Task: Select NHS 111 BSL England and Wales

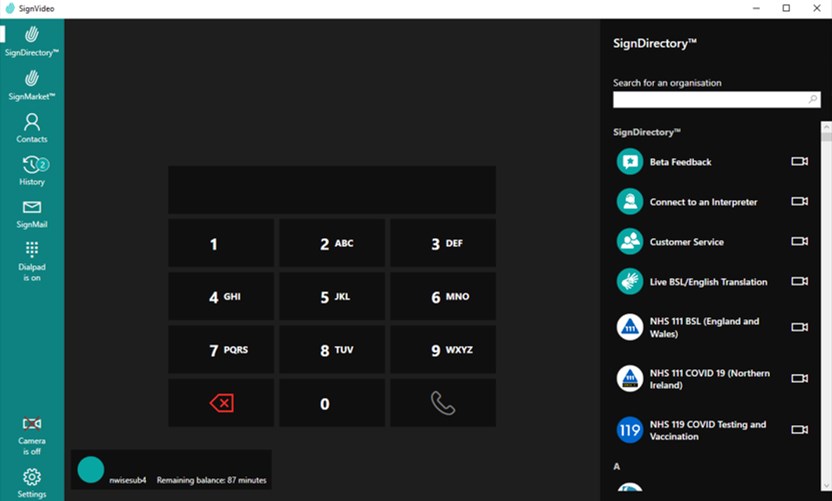Action: (712, 327)
